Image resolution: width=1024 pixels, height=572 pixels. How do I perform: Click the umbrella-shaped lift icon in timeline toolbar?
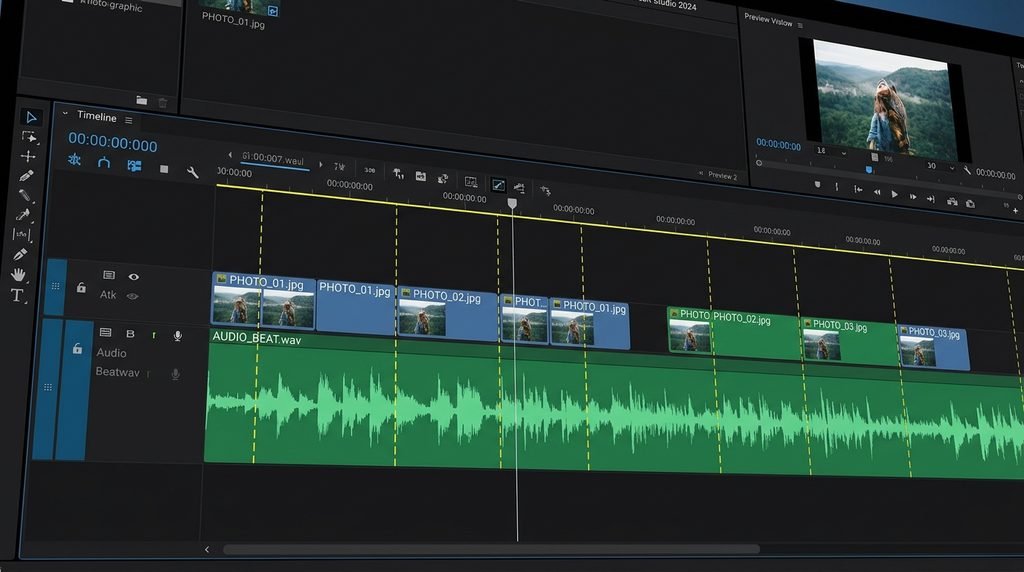pos(398,174)
